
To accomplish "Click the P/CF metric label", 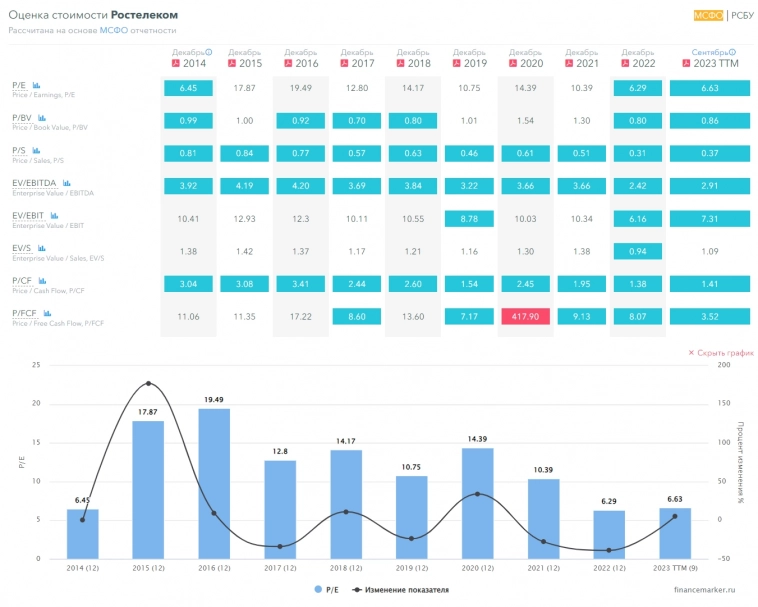I will pos(21,280).
